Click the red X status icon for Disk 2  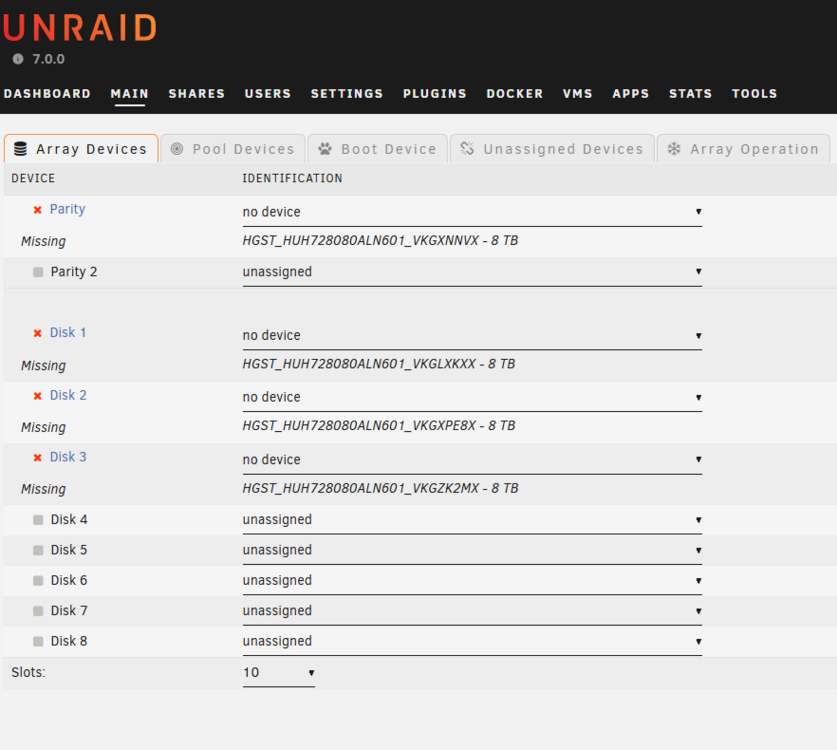[x=37, y=396]
